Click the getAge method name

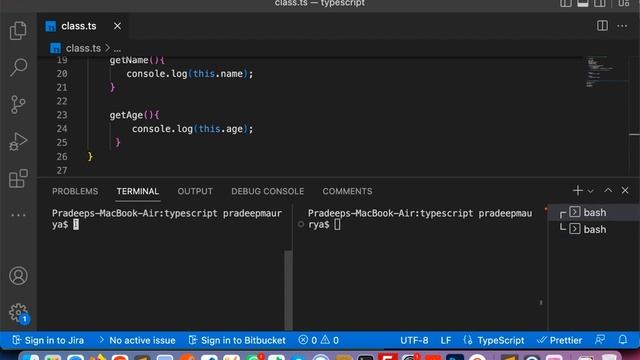[x=126, y=115]
